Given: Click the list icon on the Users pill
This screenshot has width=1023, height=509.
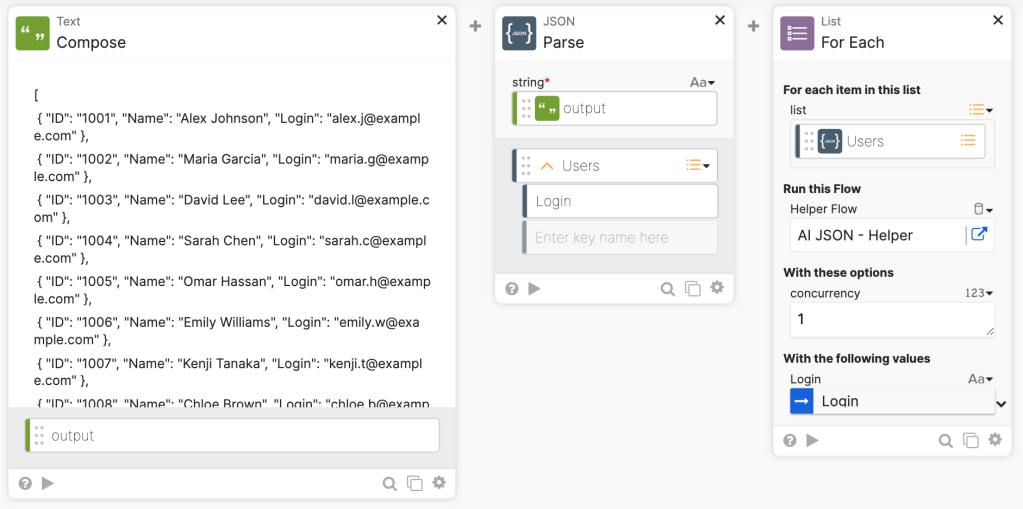Looking at the screenshot, I should pos(968,140).
